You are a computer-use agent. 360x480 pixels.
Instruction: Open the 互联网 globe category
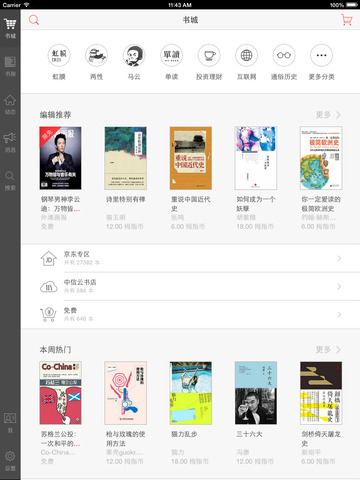tap(246, 55)
